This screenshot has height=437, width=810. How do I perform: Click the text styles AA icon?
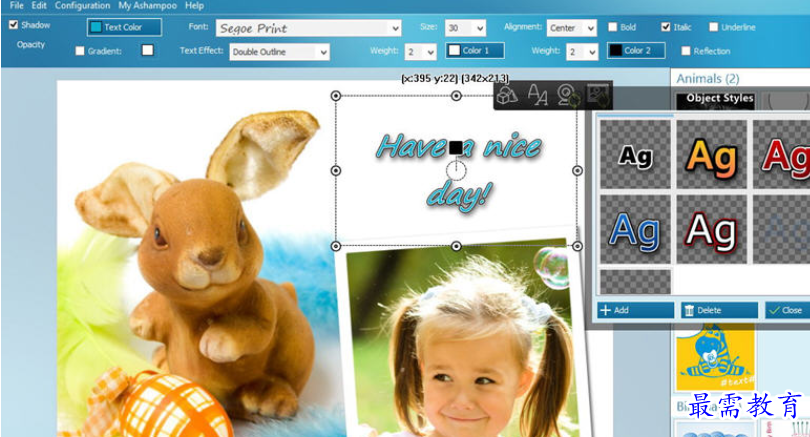[537, 95]
